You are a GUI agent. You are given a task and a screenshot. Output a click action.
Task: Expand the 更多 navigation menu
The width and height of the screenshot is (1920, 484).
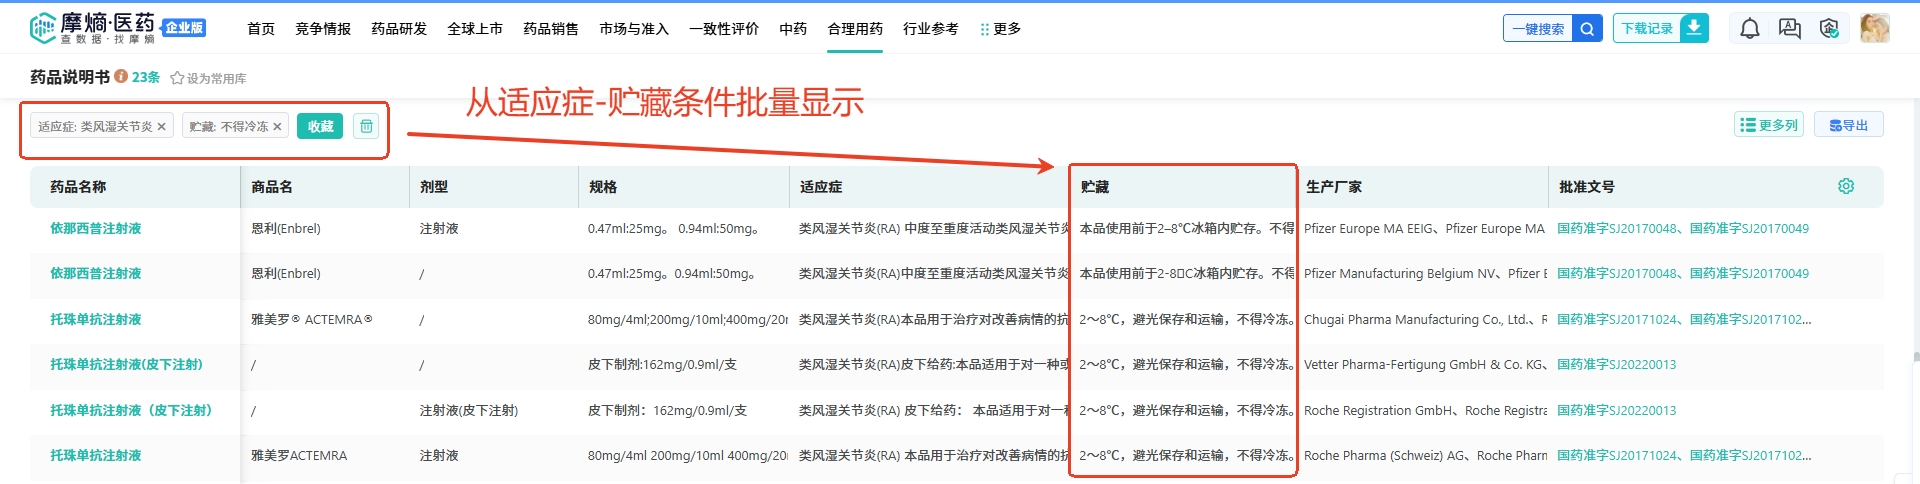click(x=1001, y=29)
